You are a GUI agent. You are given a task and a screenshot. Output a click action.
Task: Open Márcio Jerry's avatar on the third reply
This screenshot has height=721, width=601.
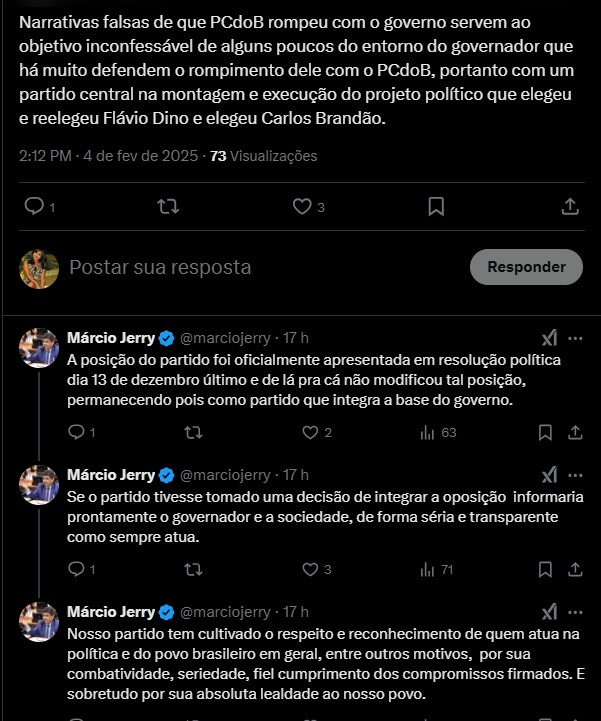tap(38, 621)
